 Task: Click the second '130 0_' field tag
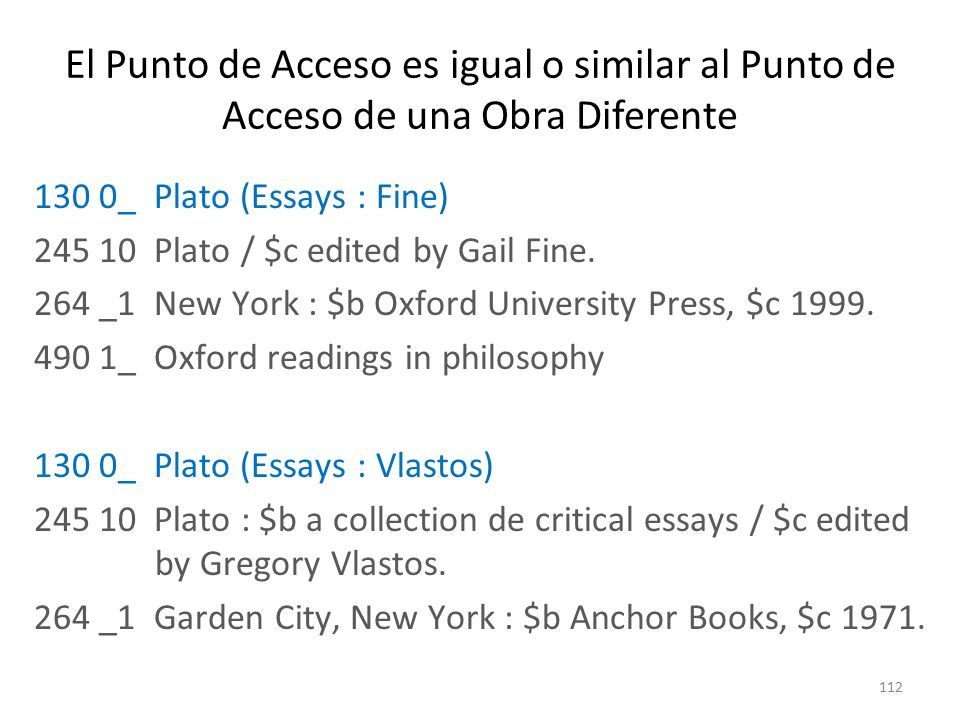(x=85, y=466)
